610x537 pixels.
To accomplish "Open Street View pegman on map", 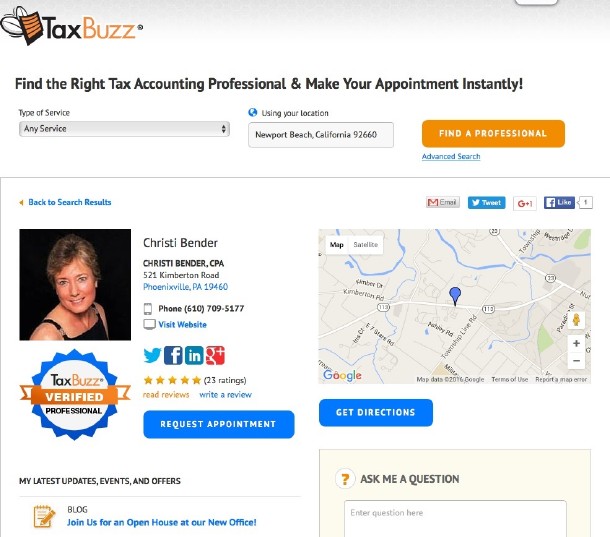I will click(576, 320).
